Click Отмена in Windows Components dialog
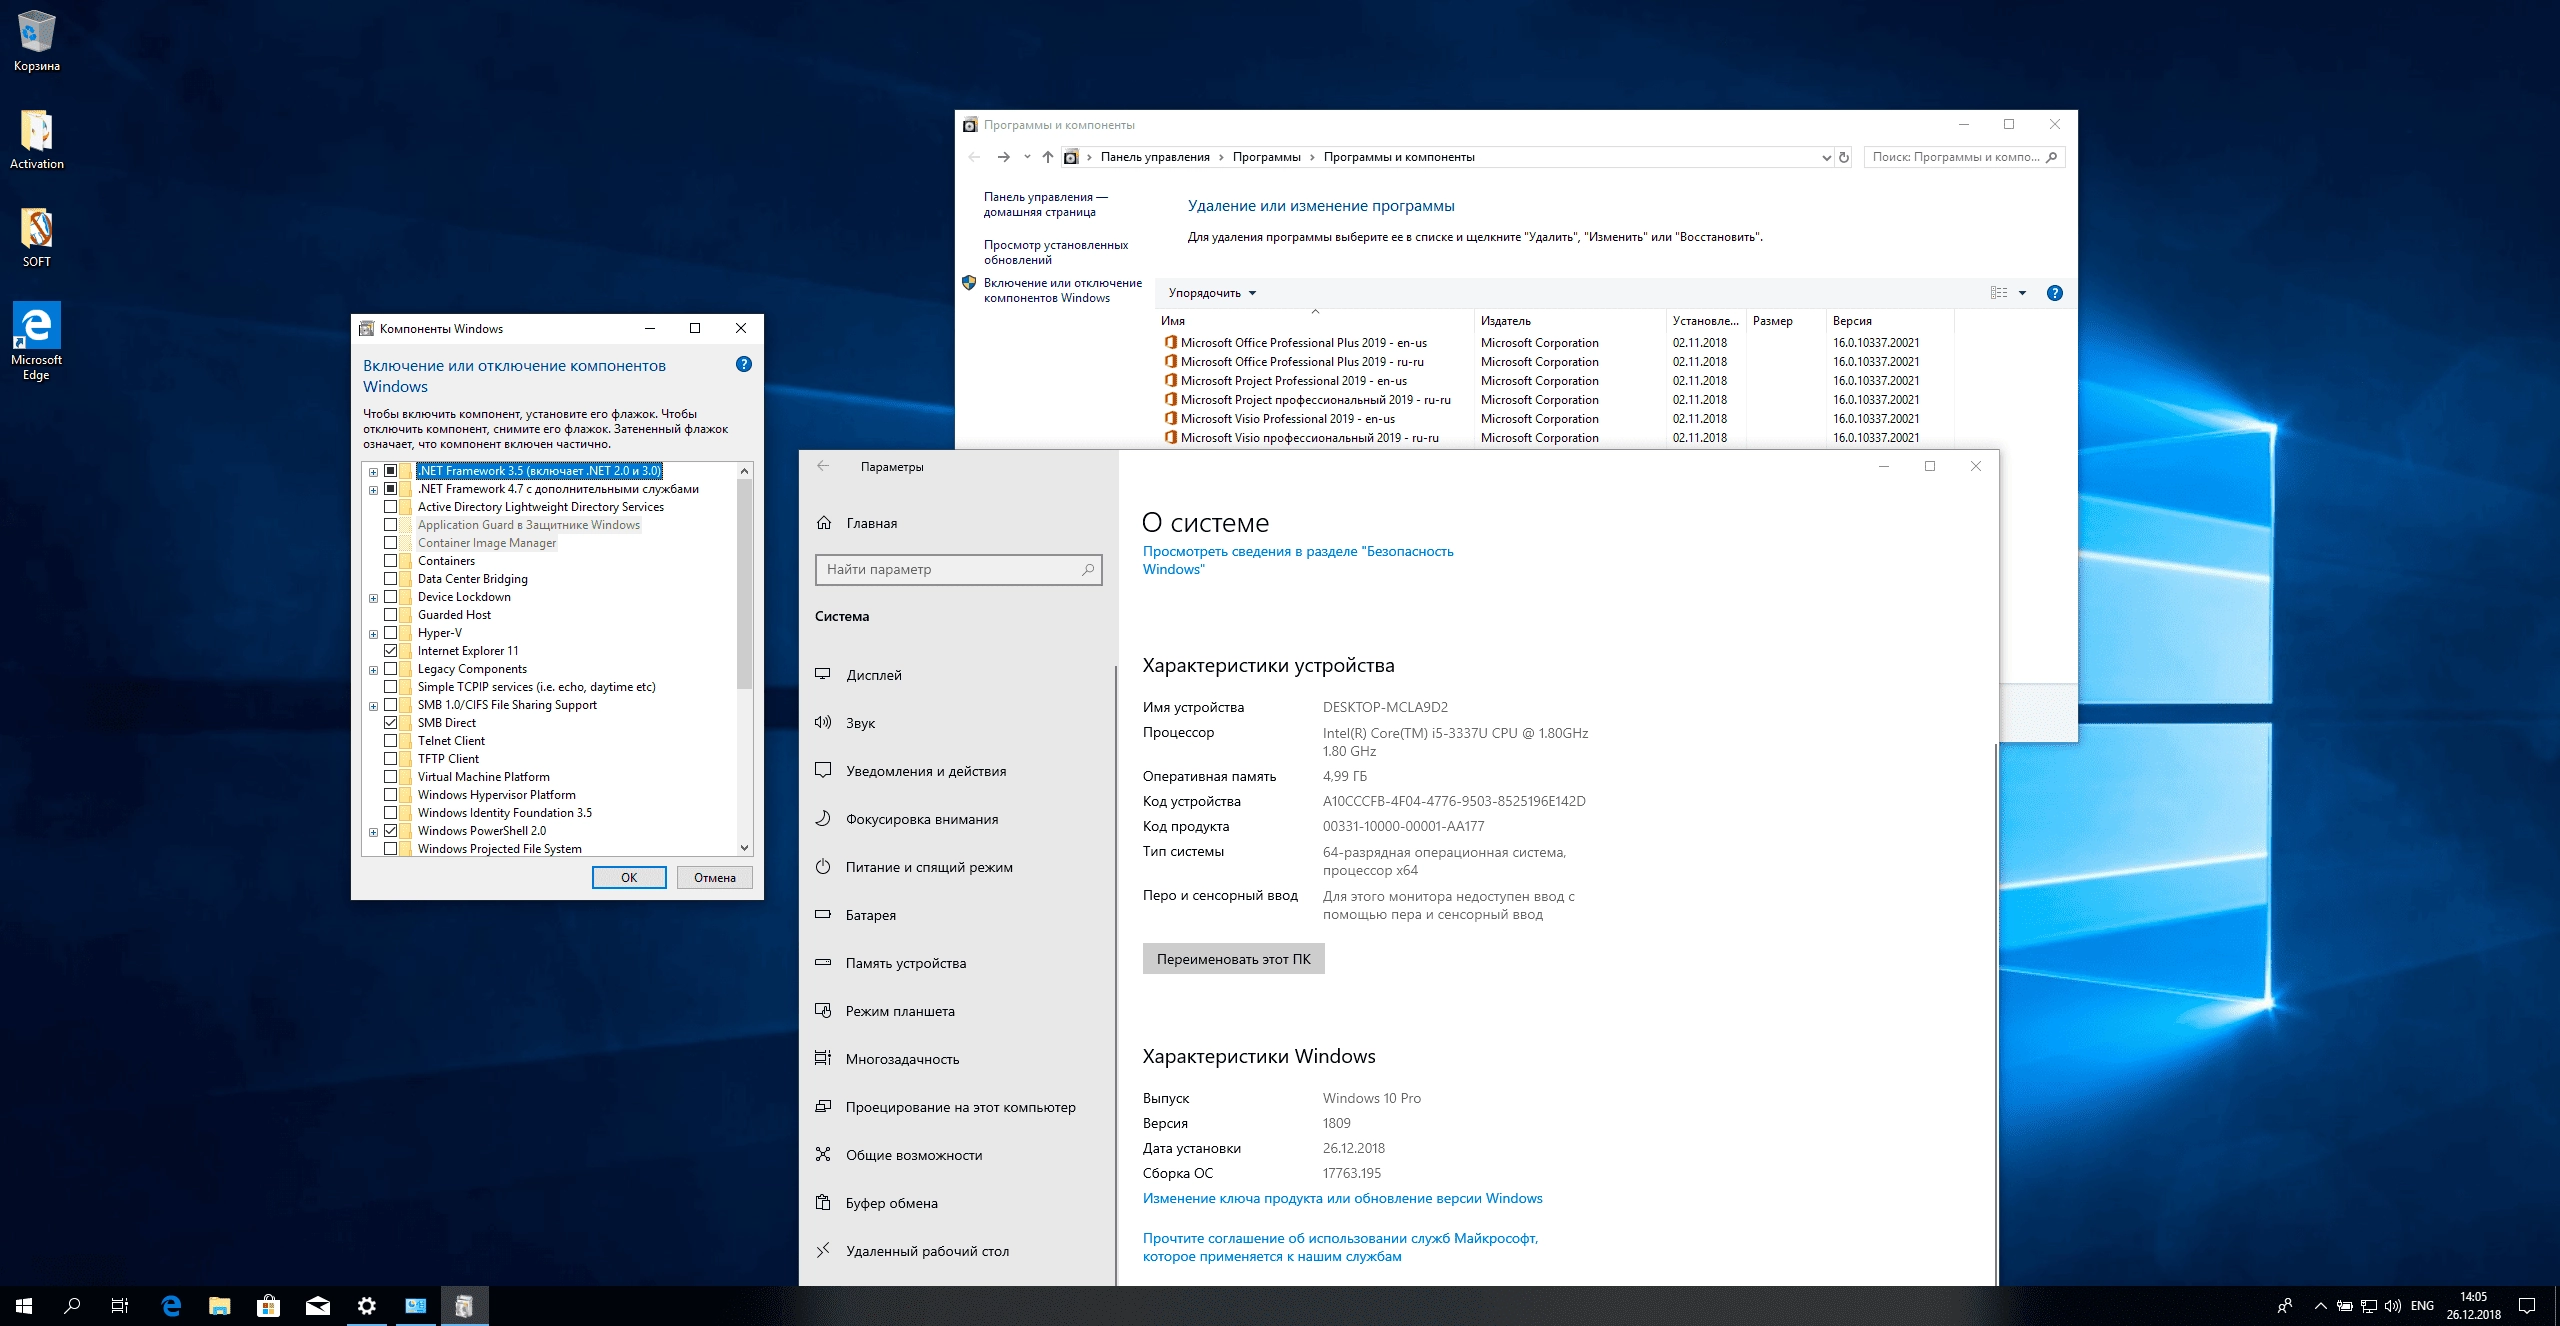Viewport: 2560px width, 1326px height. 715,877
